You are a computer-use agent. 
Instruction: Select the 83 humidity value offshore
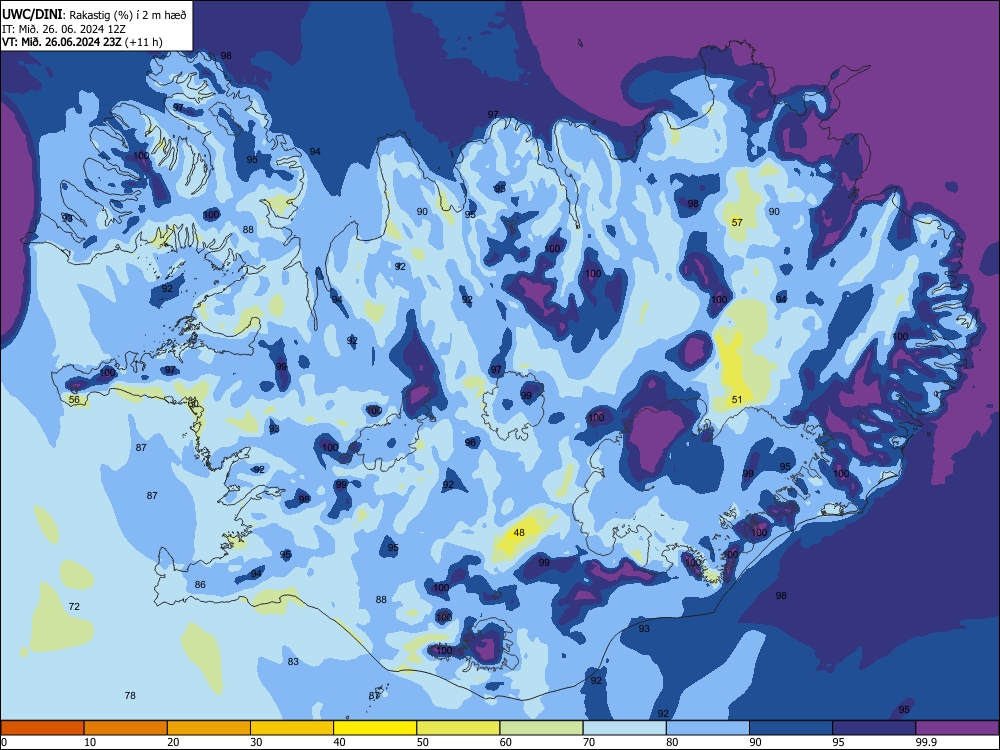293,662
